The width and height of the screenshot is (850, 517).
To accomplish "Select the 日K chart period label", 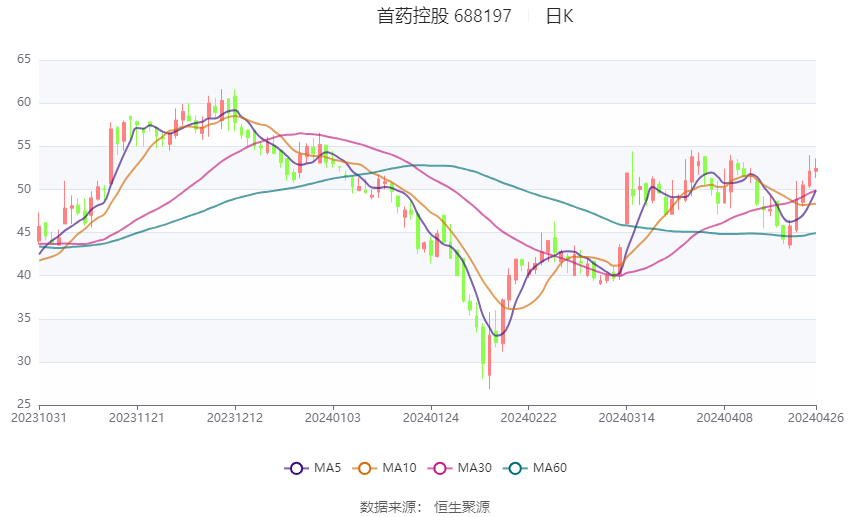I will tap(559, 16).
